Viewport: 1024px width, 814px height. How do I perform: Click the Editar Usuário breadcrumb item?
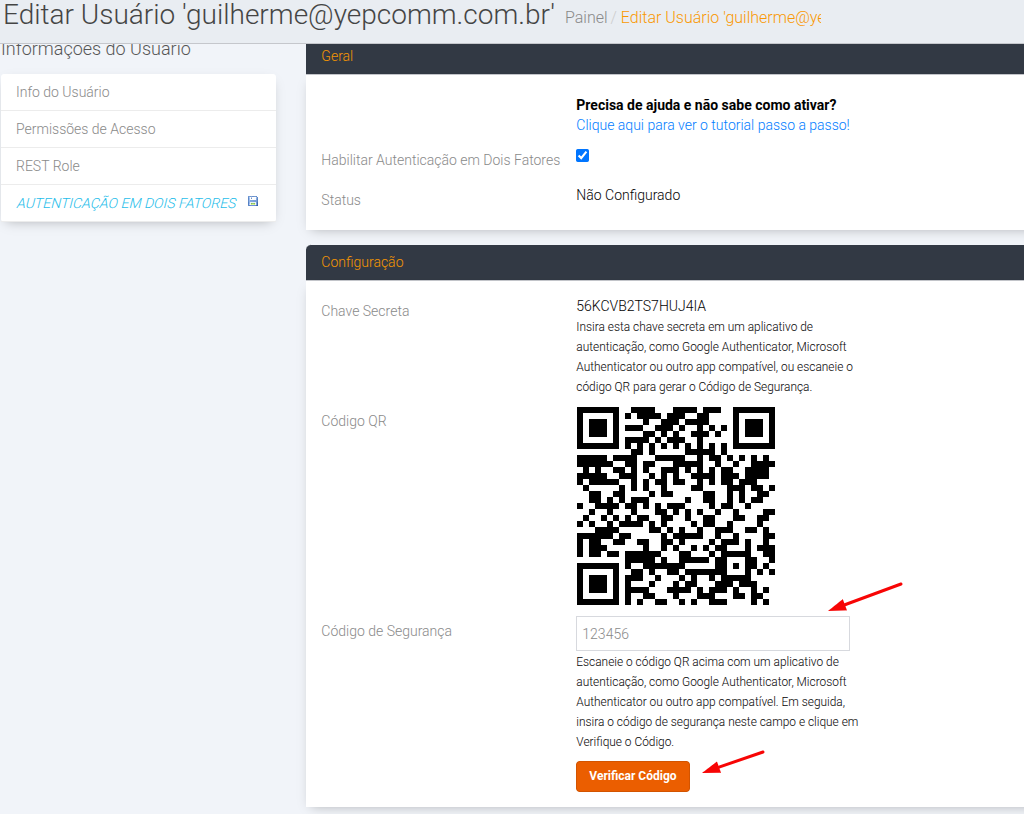(x=721, y=18)
